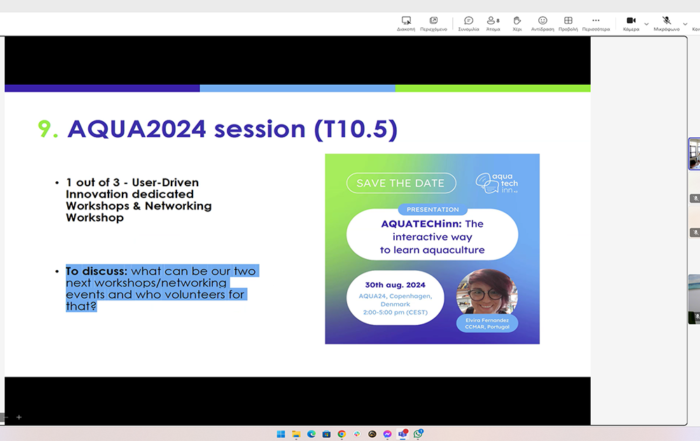This screenshot has width=700, height=441.
Task: Change the meeting view (Προβολή) layout
Action: [x=568, y=21]
